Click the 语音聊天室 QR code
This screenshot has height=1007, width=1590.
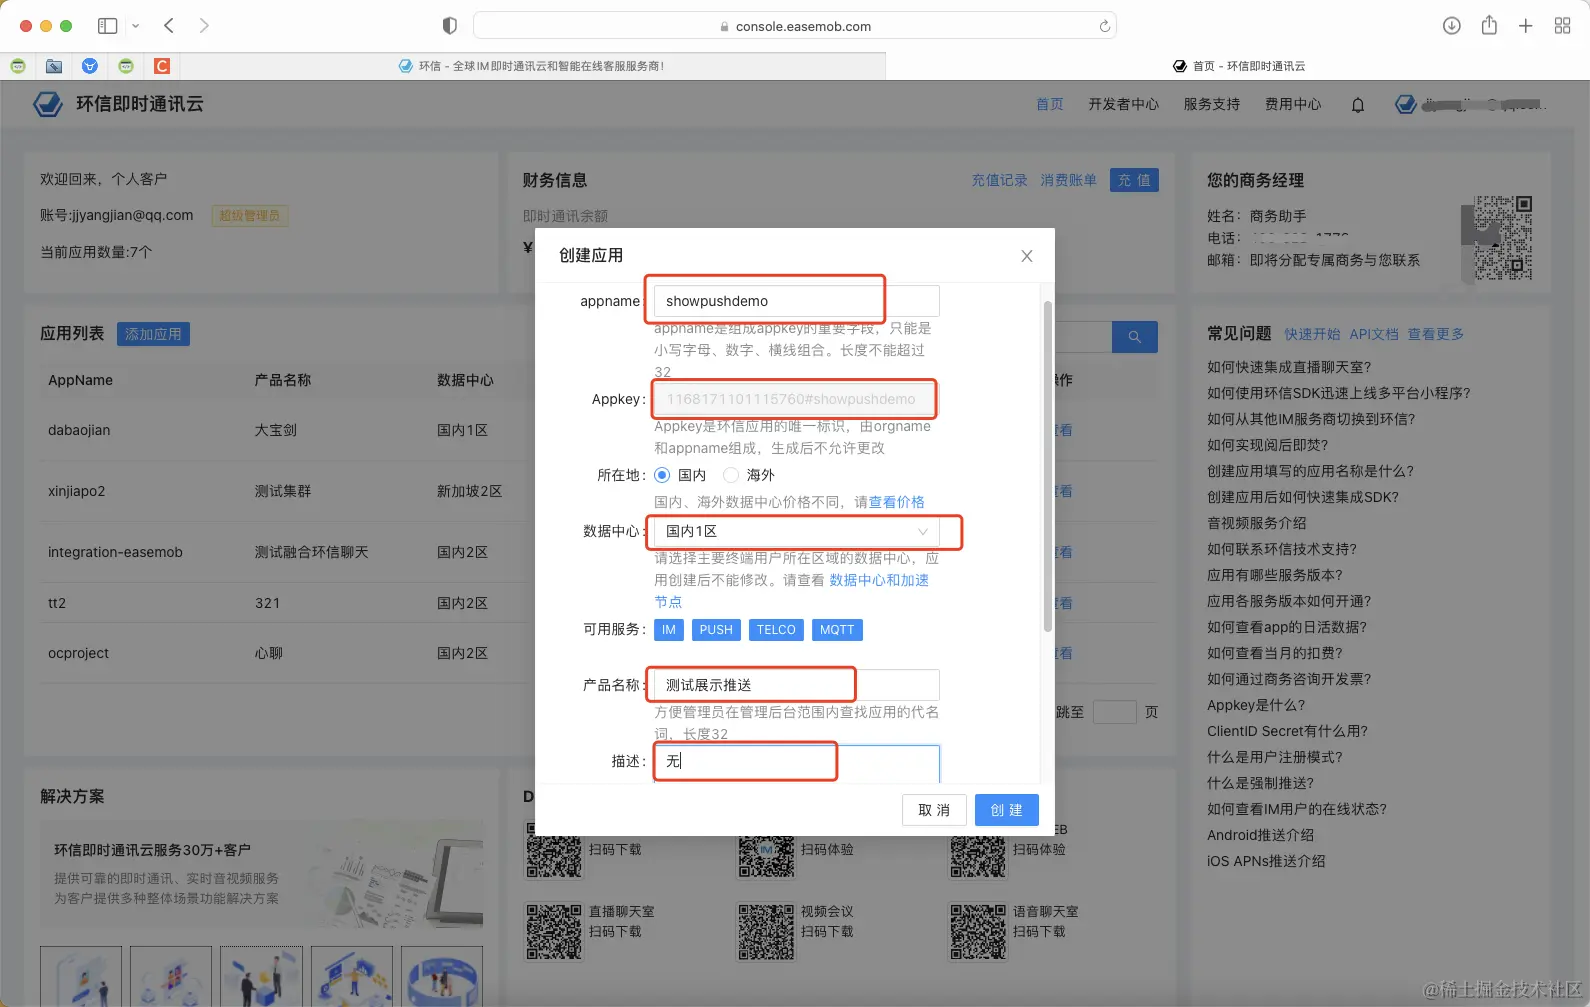coord(978,932)
